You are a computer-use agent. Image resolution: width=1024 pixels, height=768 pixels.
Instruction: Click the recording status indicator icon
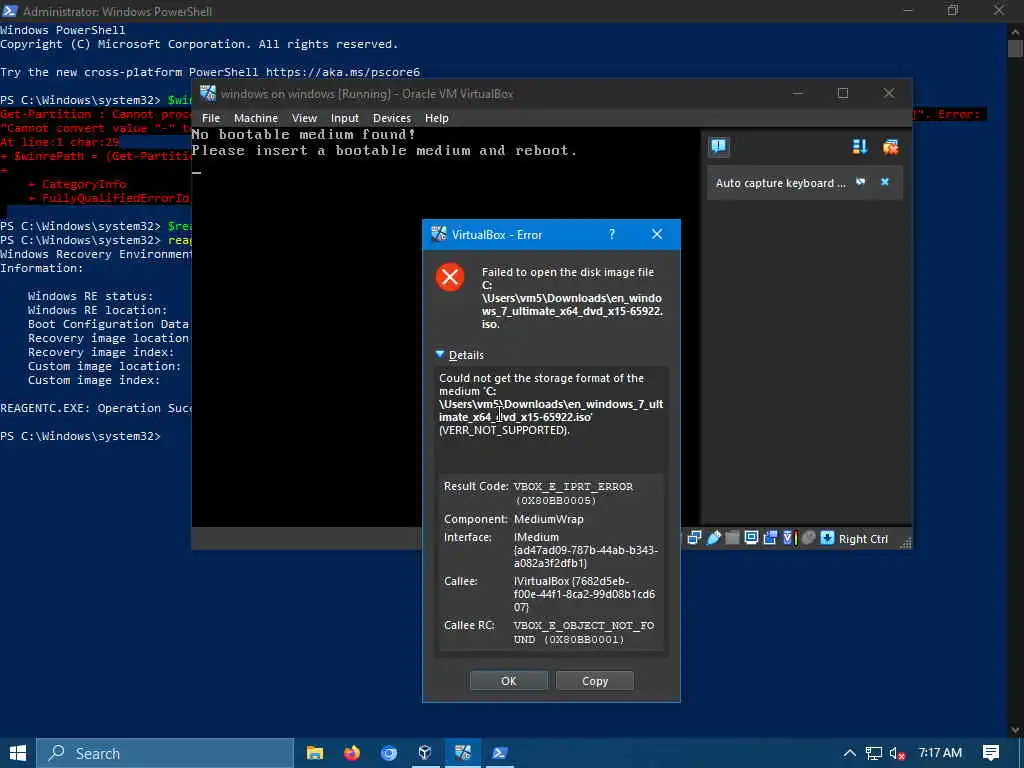[770, 538]
